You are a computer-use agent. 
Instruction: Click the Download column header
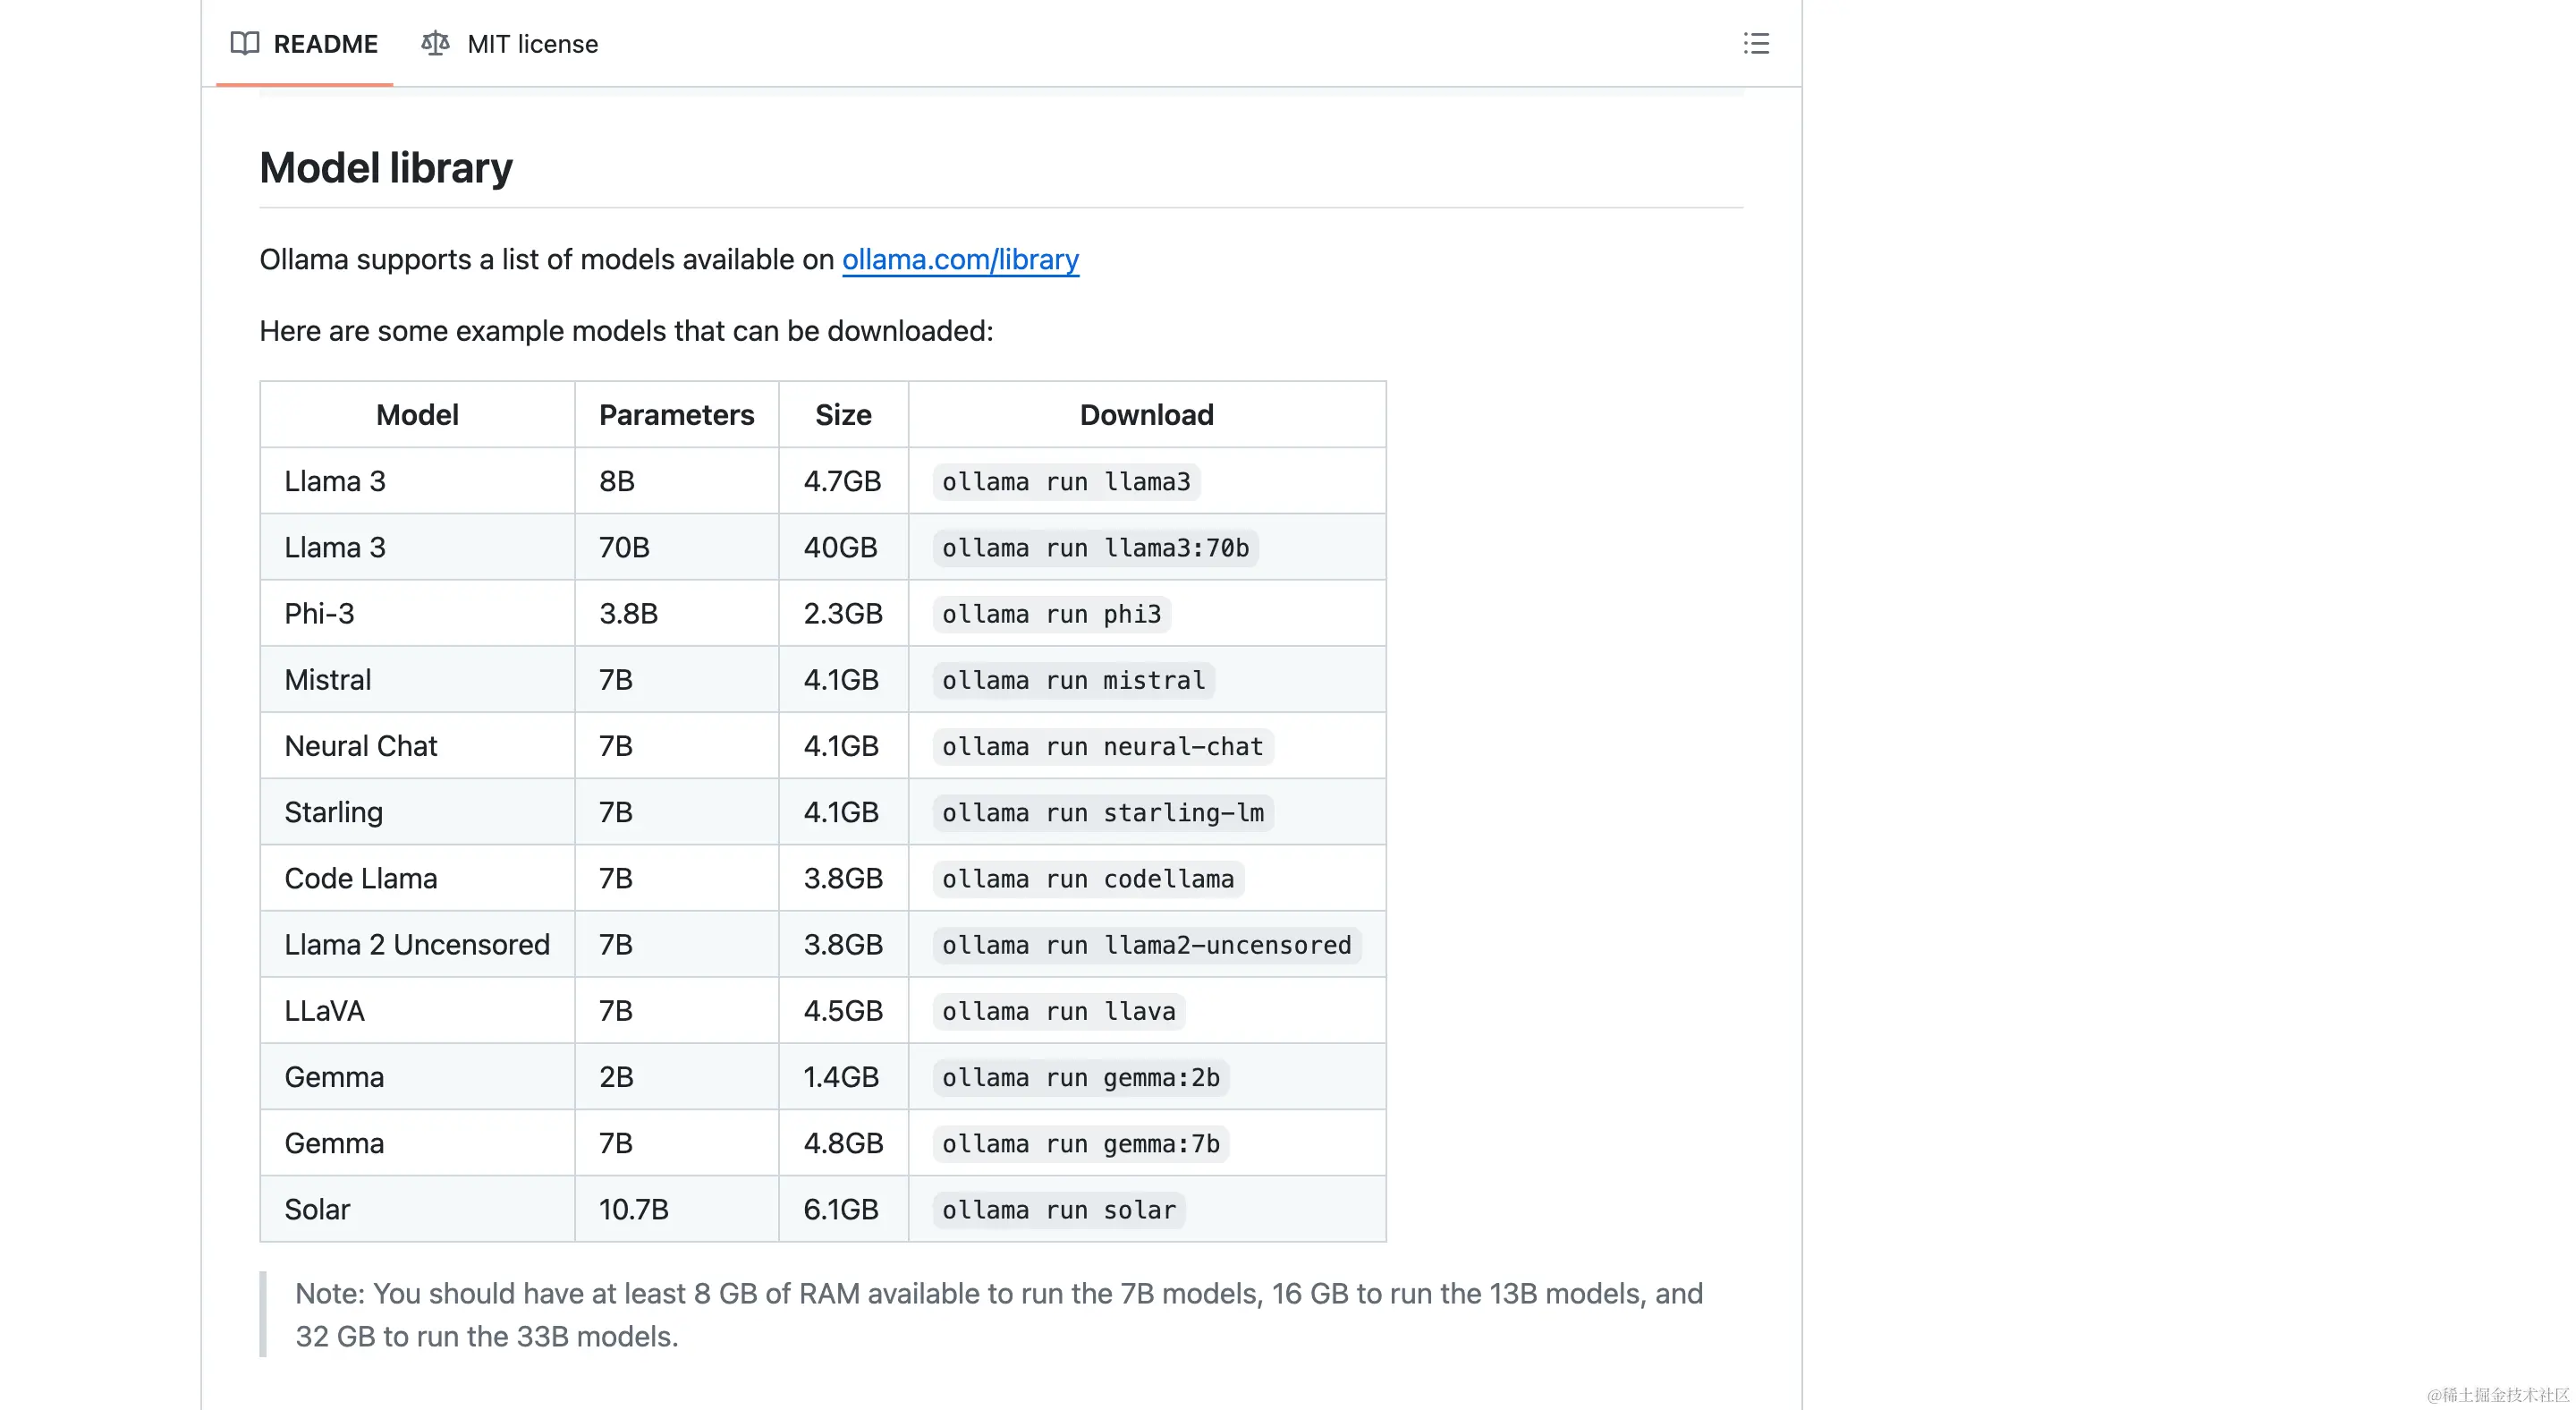(x=1146, y=415)
